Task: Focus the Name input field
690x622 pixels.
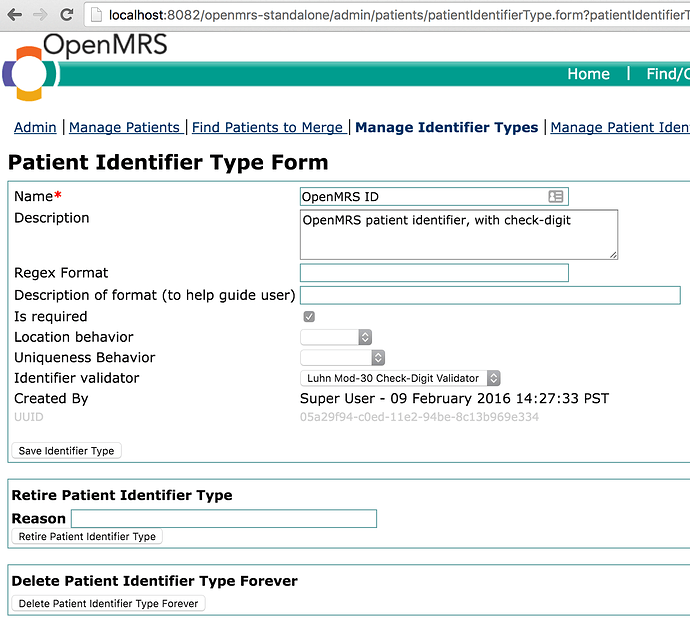Action: [x=434, y=196]
